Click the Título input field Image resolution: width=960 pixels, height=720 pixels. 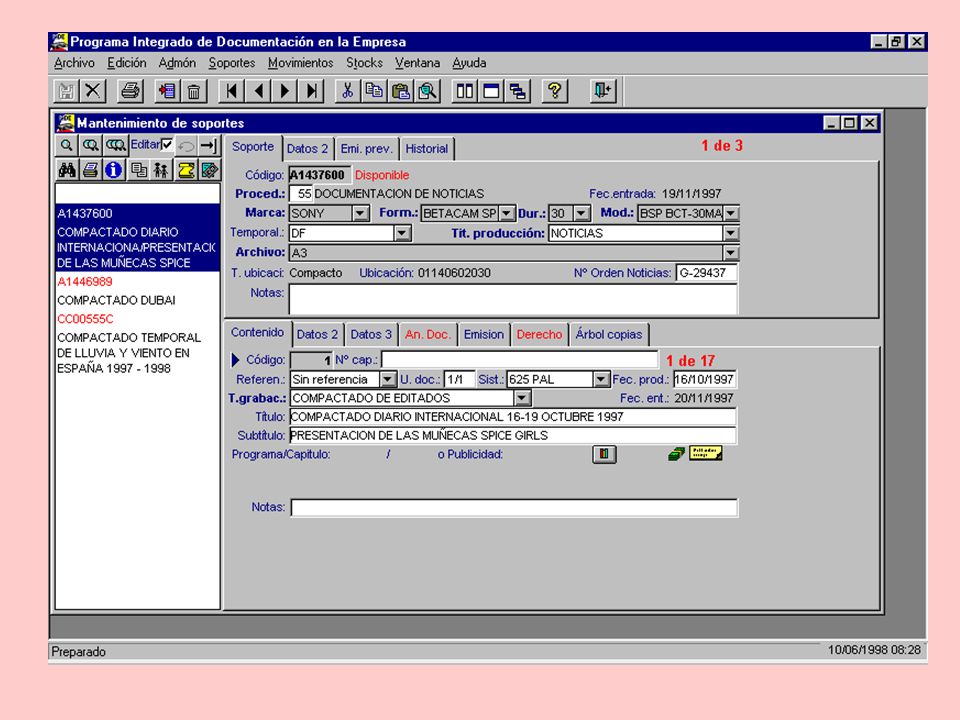click(x=513, y=417)
